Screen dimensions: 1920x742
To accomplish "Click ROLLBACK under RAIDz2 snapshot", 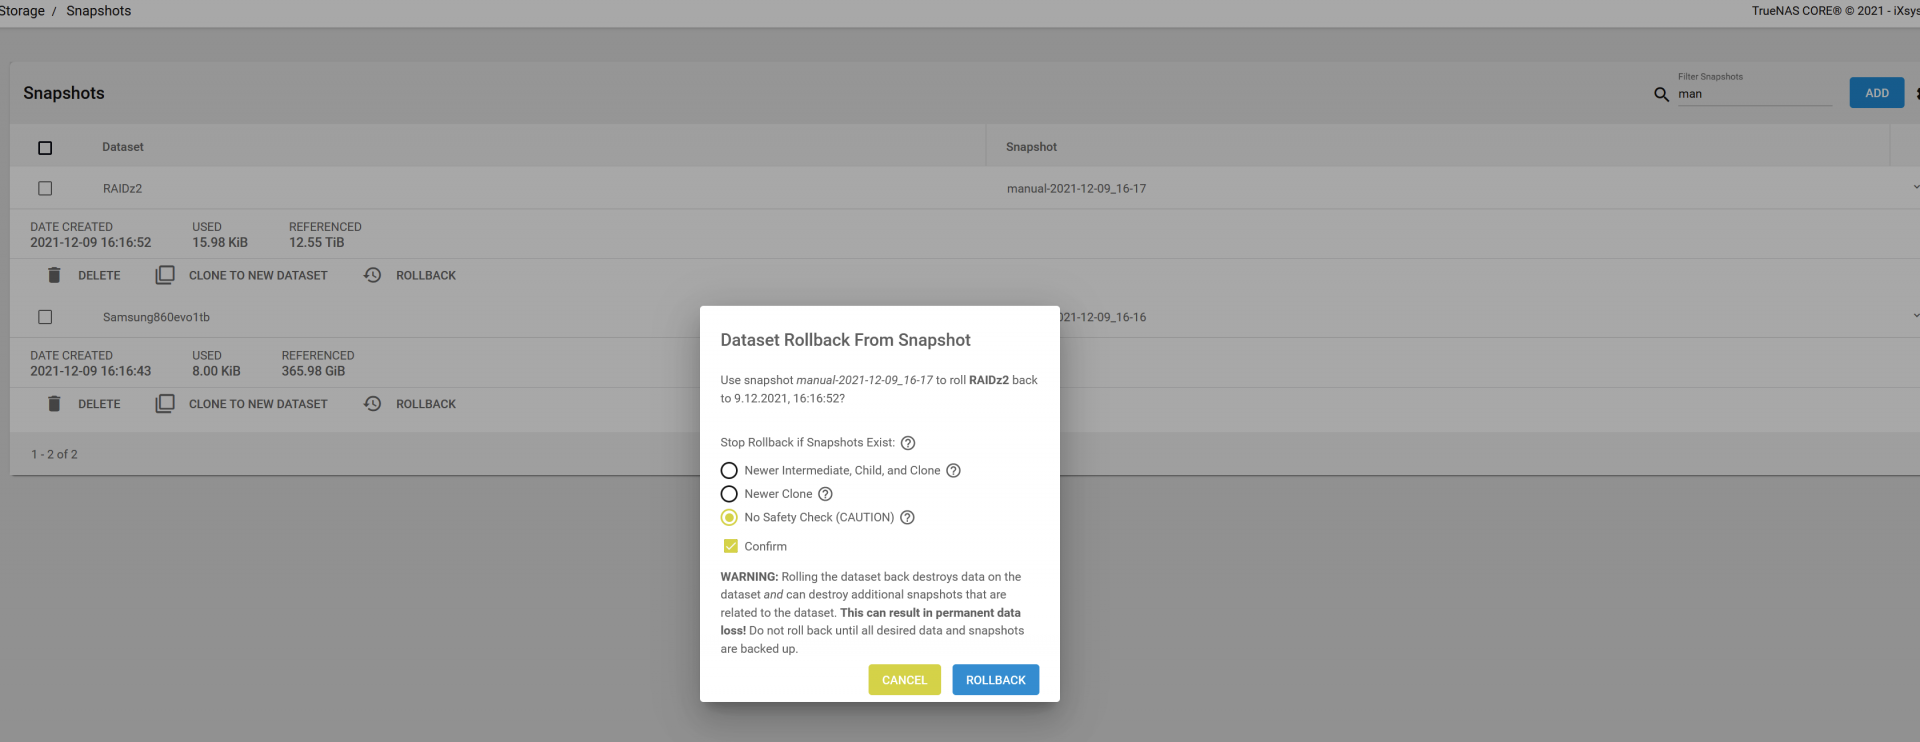I will tap(426, 276).
